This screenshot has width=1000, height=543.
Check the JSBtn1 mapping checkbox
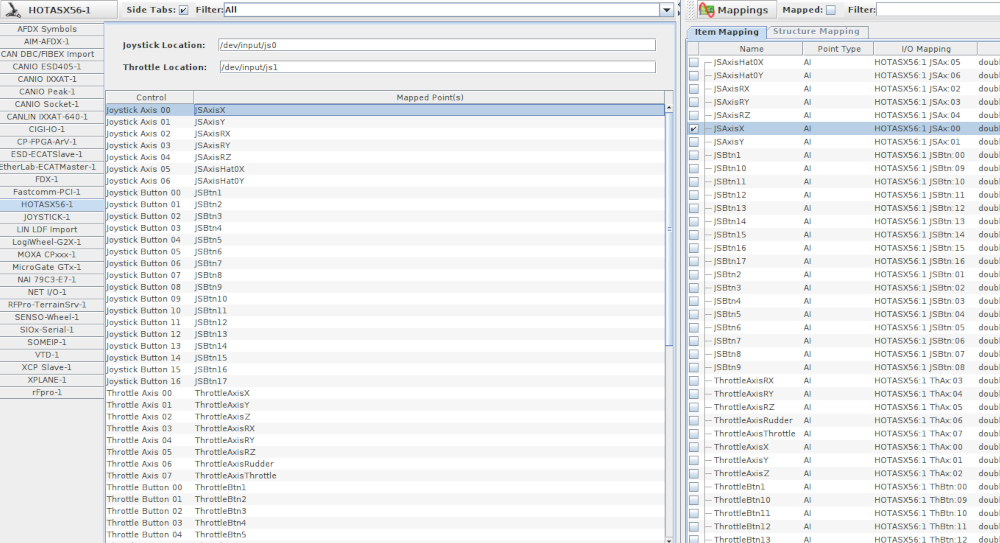pyautogui.click(x=694, y=156)
